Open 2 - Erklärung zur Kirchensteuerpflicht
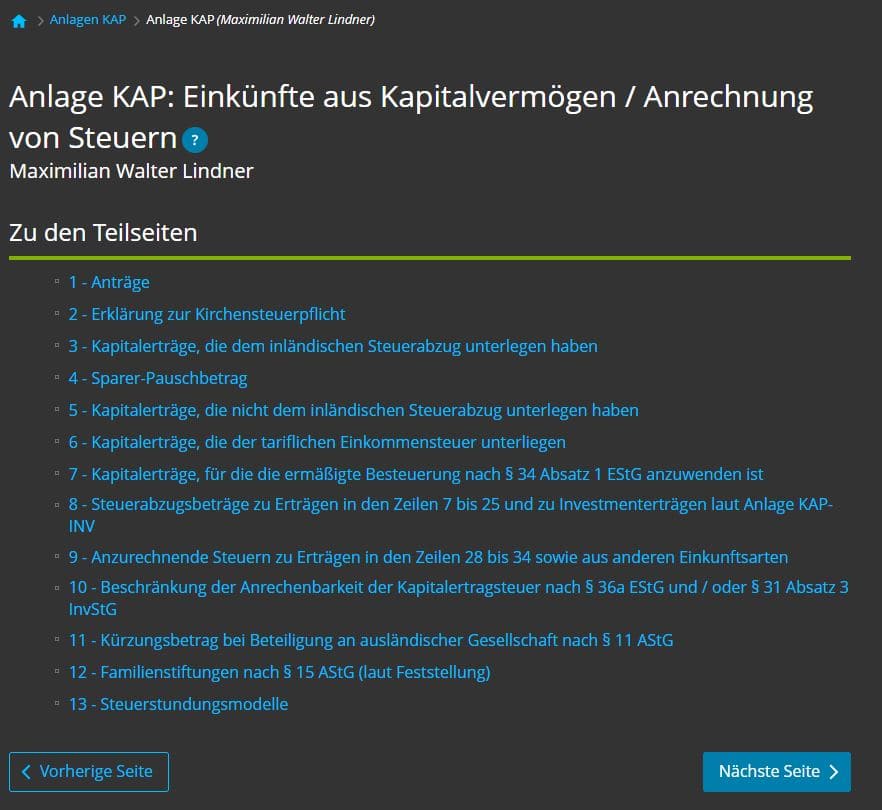 click(208, 314)
